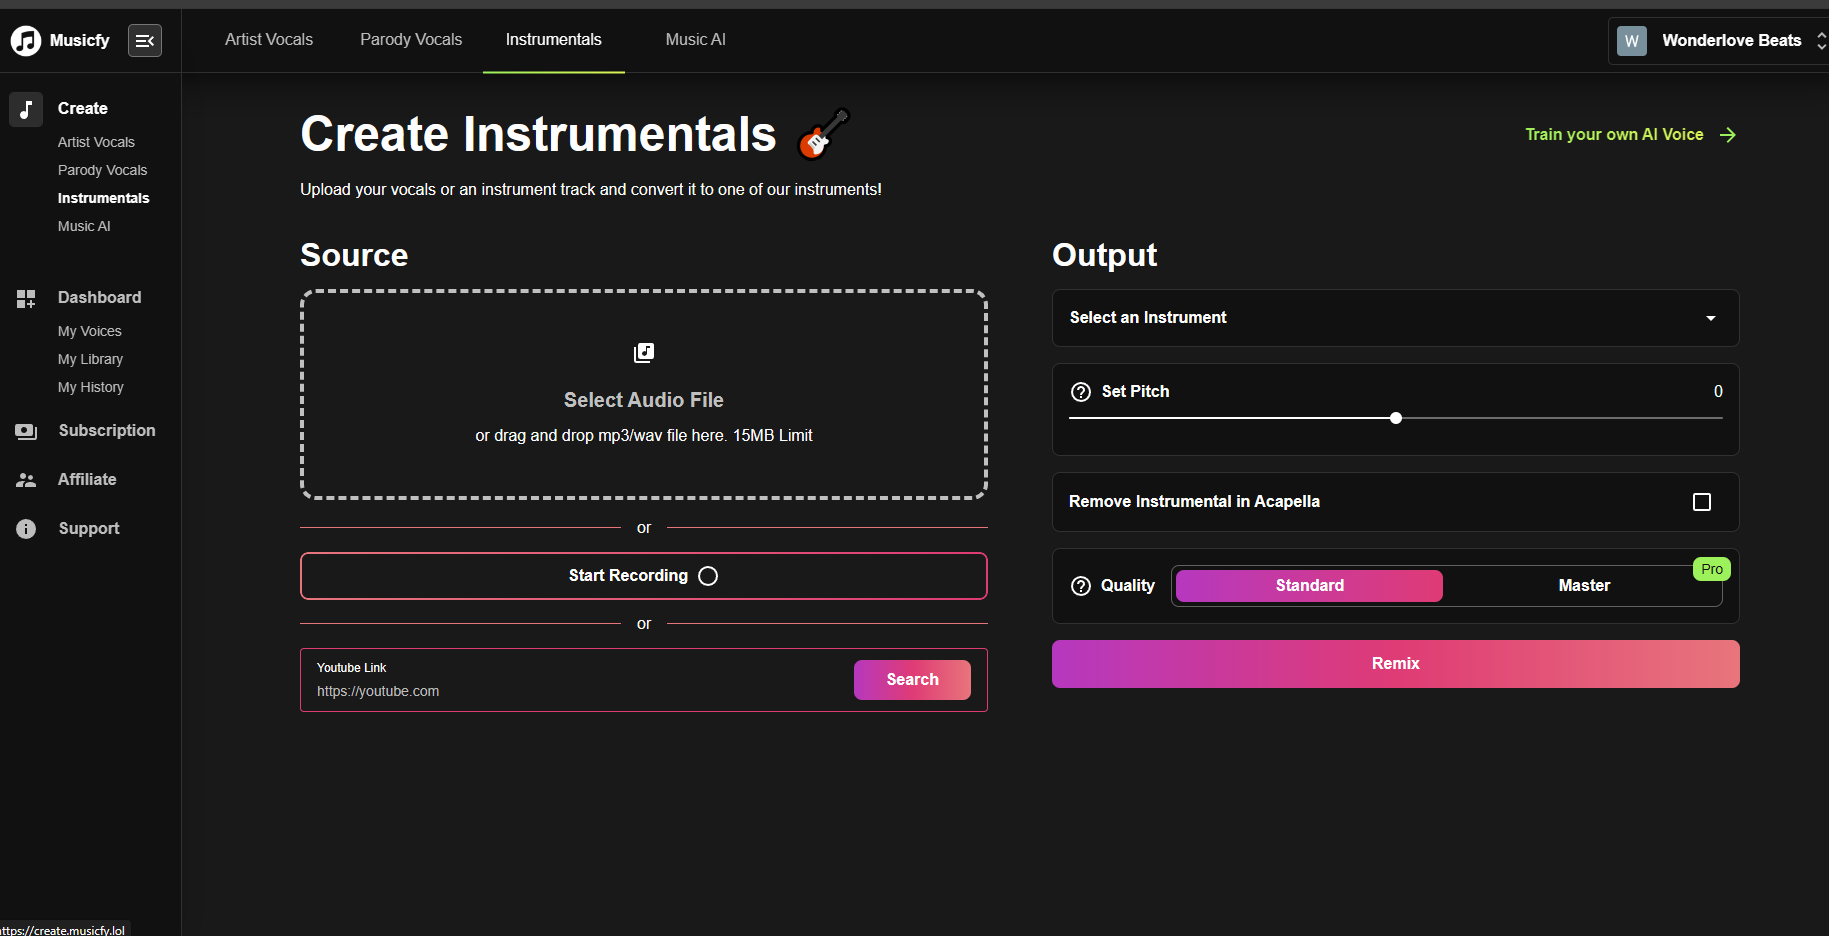Click the Set Pitch value 0
This screenshot has height=936, width=1829.
pyautogui.click(x=1718, y=392)
